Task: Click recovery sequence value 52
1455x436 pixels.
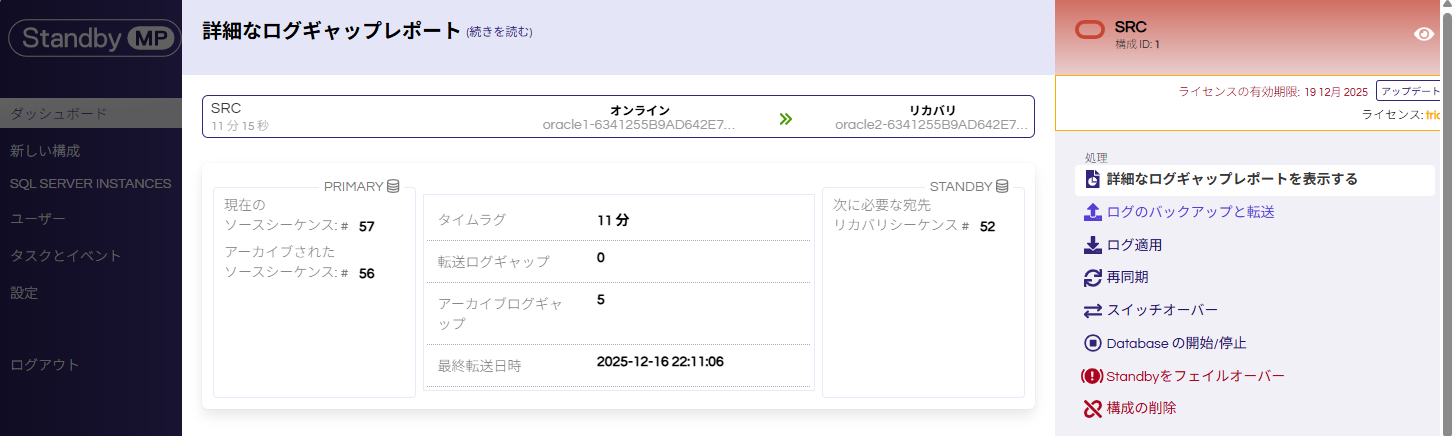Action: coord(988,226)
